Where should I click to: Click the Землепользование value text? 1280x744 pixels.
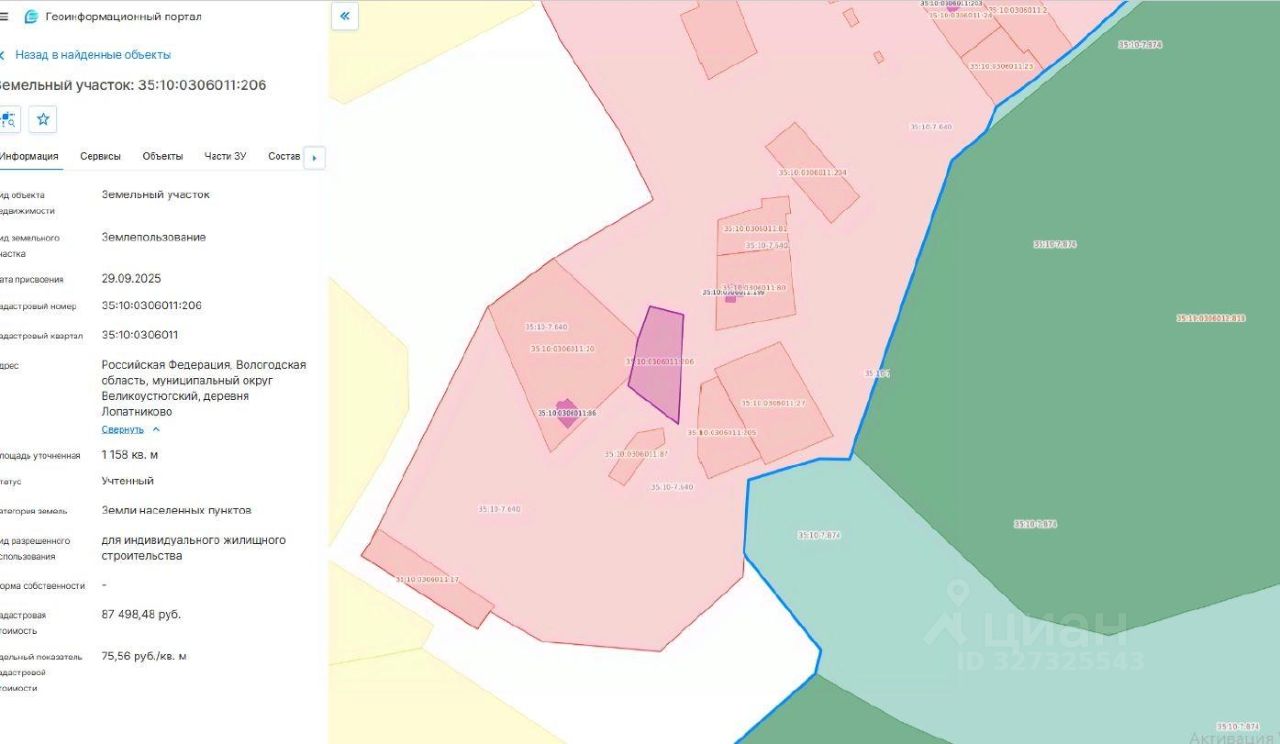[x=154, y=237]
